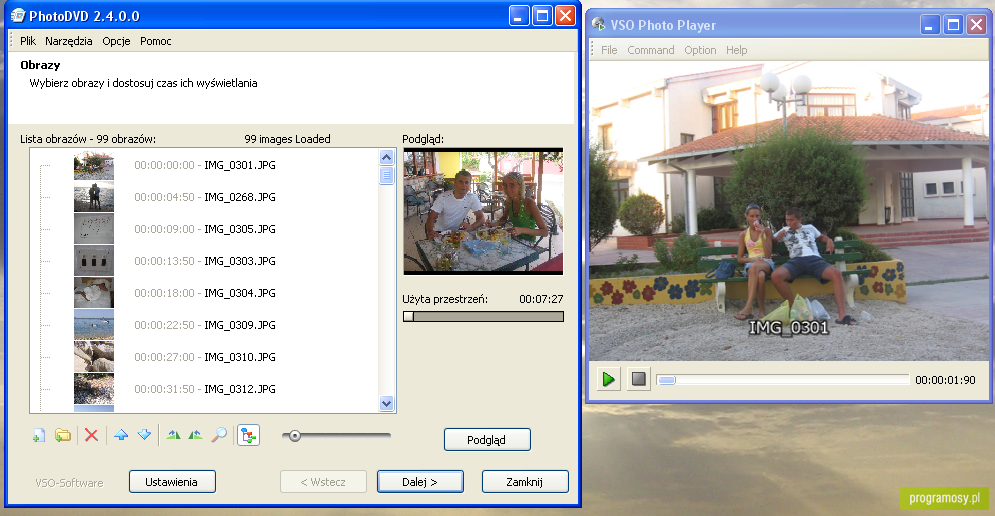995x516 pixels.
Task: Click the Zamknij close button
Action: [525, 482]
